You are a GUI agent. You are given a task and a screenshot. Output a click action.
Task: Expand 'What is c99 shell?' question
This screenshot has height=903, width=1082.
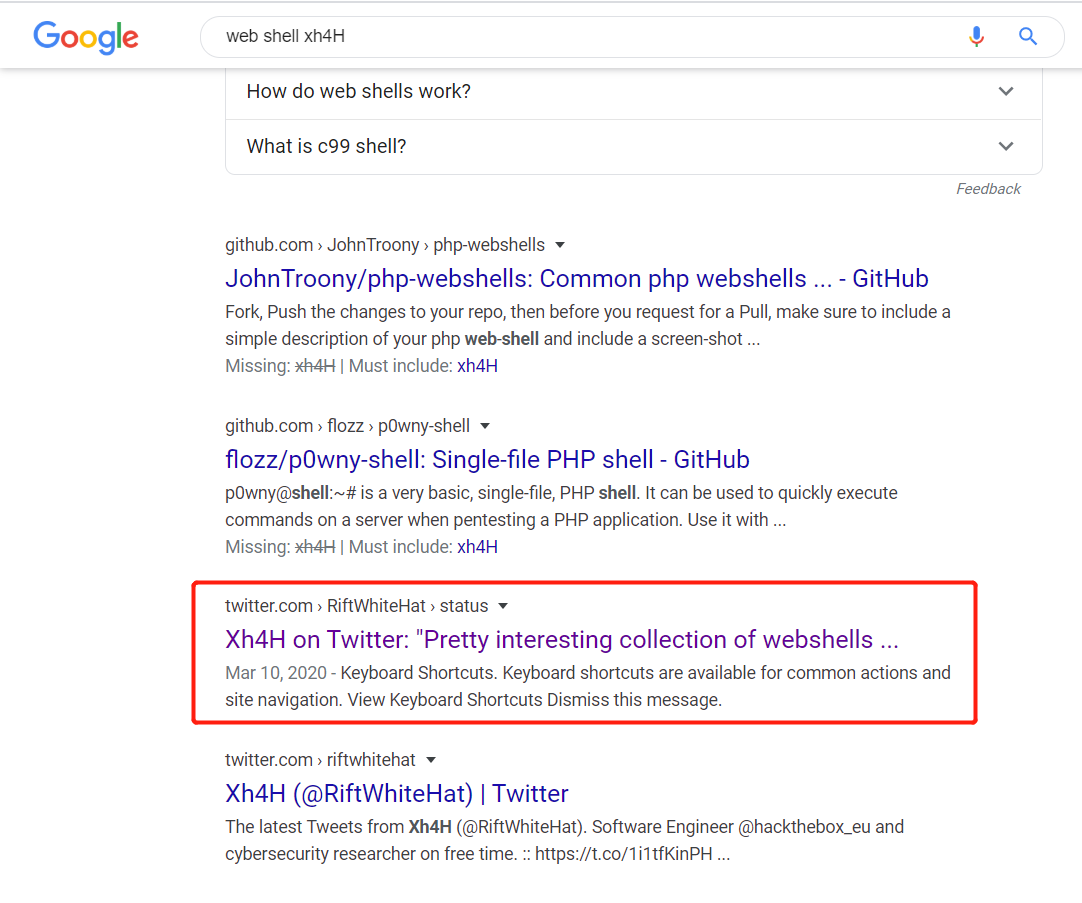tap(633, 146)
